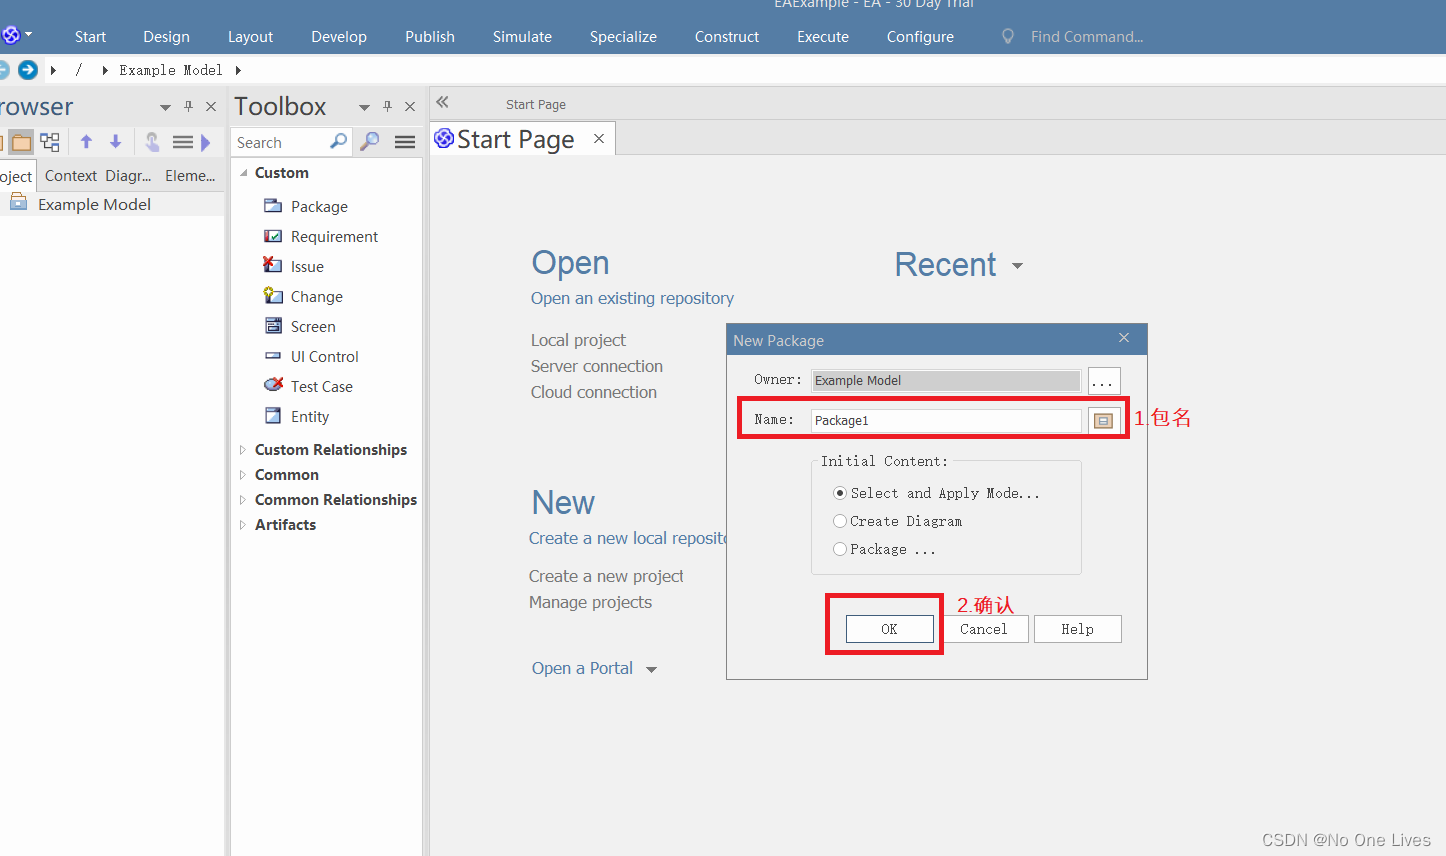Click the Find Command lightbulb icon
Viewport: 1446px width, 856px height.
(x=1008, y=36)
